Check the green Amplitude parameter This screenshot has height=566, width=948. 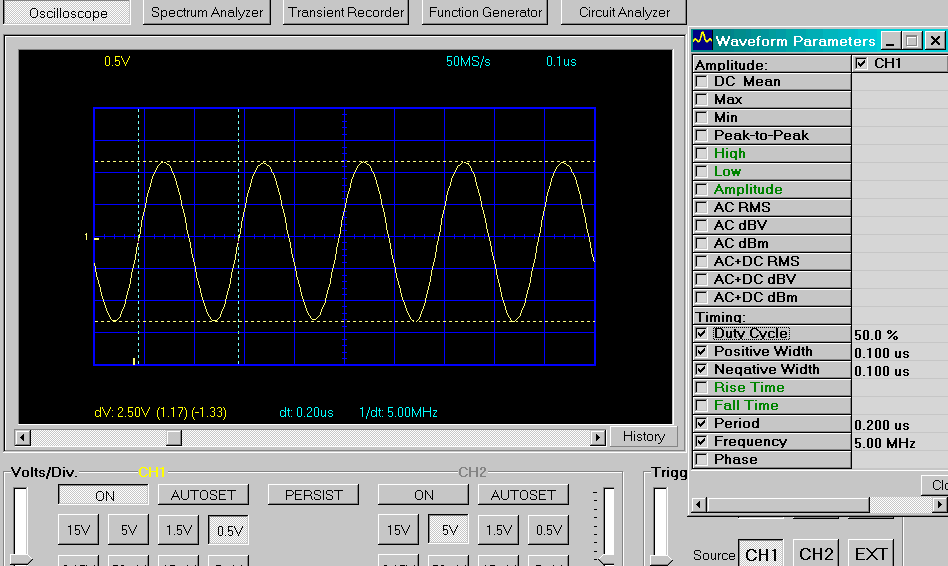click(x=701, y=189)
